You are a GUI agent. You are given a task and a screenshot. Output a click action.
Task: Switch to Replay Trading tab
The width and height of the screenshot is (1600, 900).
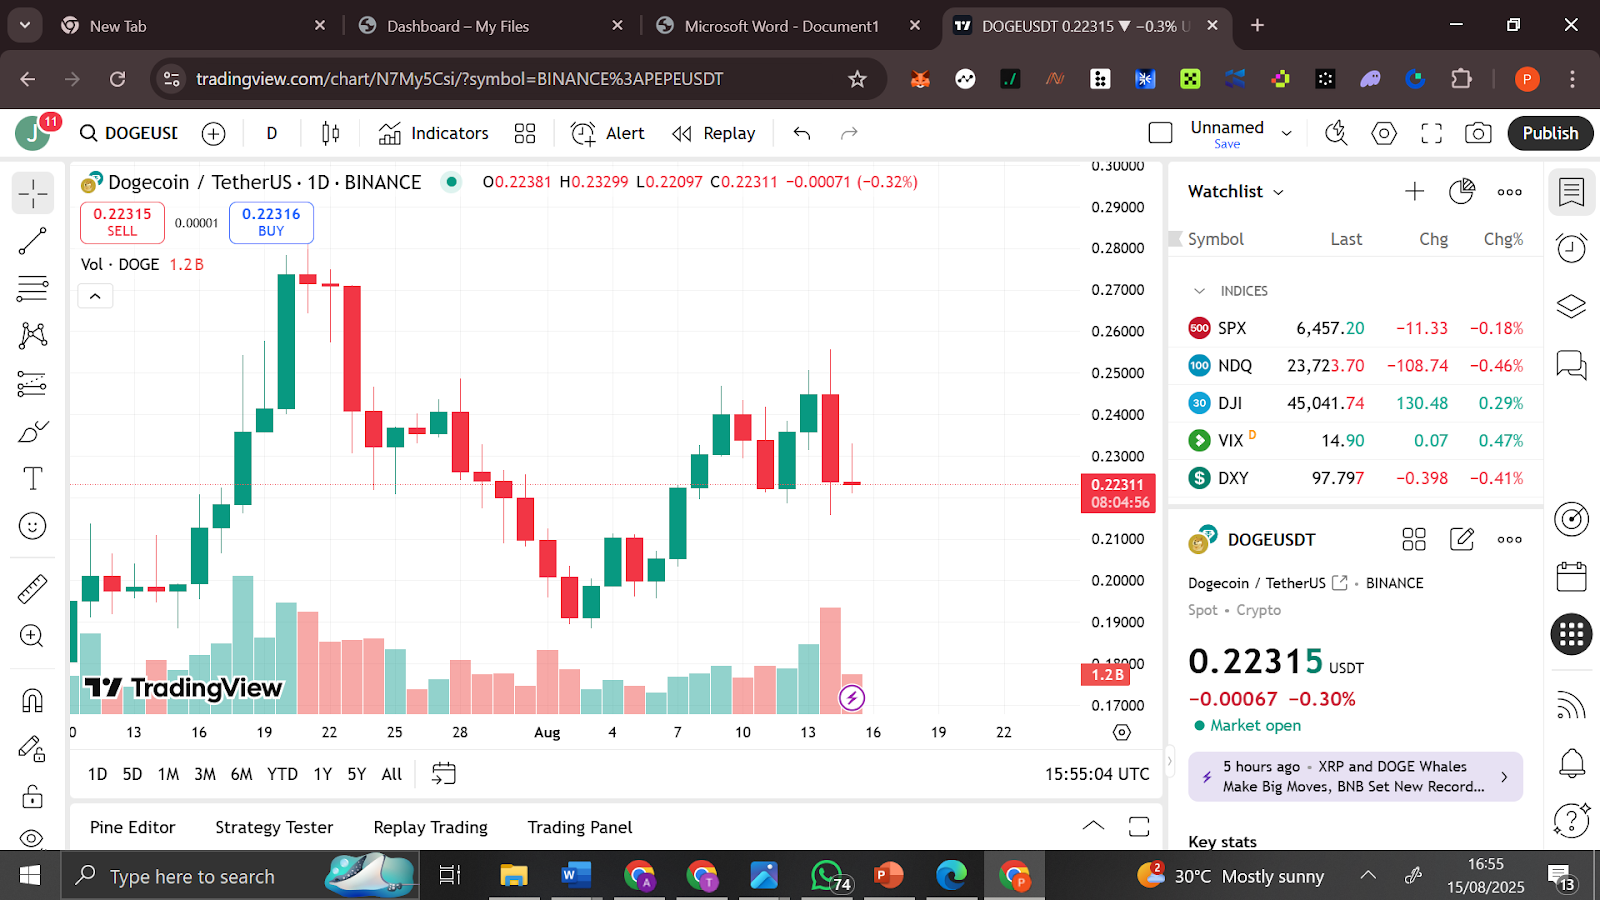431,827
